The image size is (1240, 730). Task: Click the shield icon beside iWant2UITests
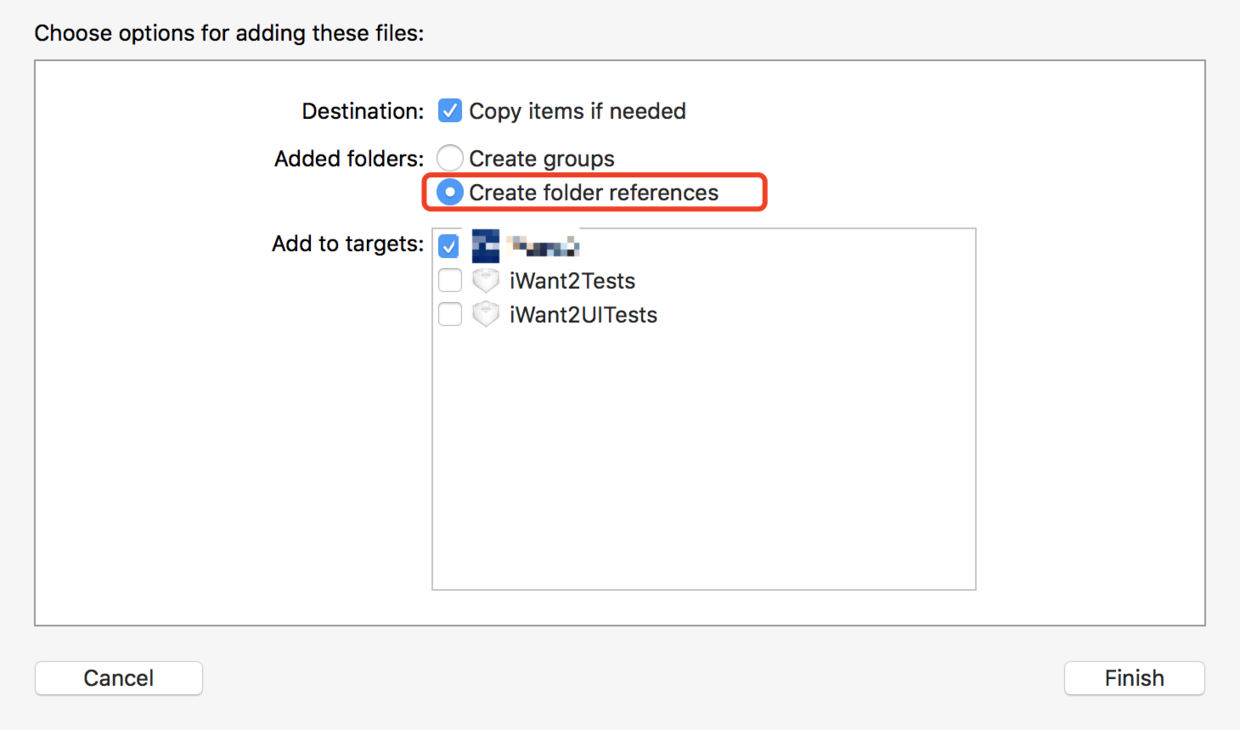point(485,315)
